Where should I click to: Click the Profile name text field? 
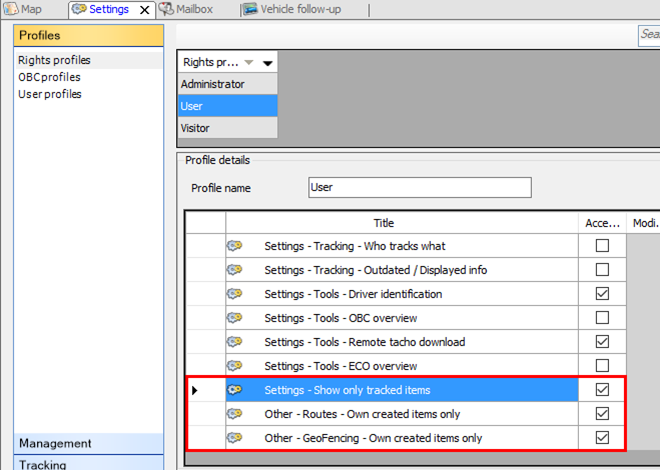(420, 187)
